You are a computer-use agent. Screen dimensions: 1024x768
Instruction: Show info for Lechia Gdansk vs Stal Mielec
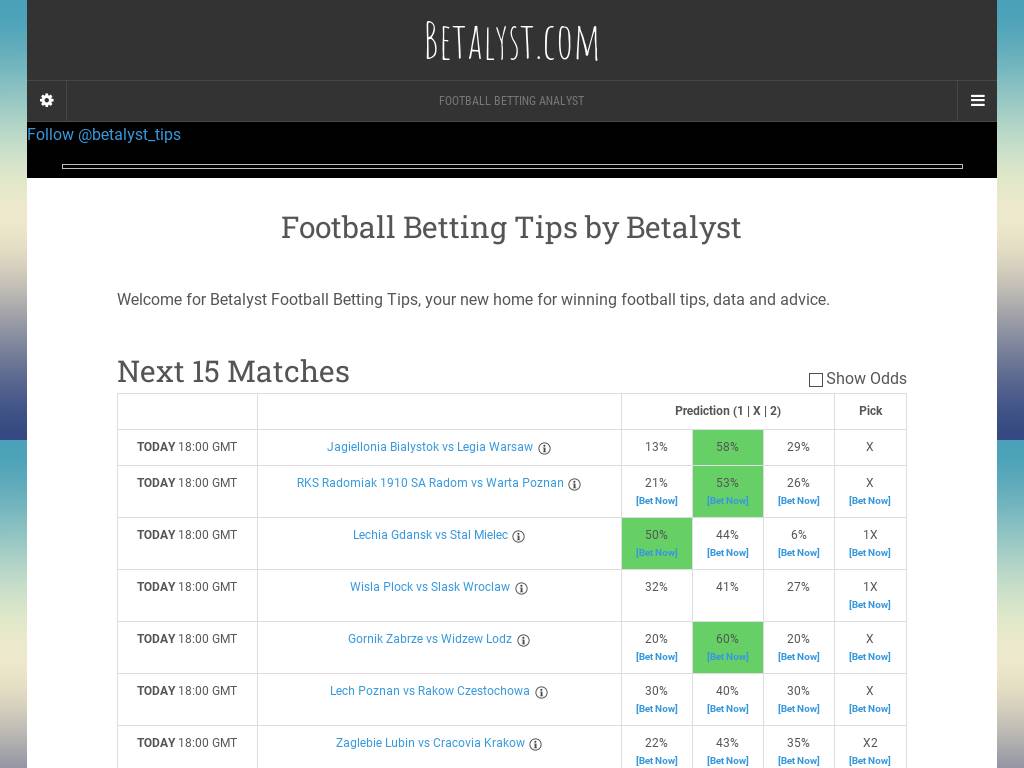pos(519,536)
